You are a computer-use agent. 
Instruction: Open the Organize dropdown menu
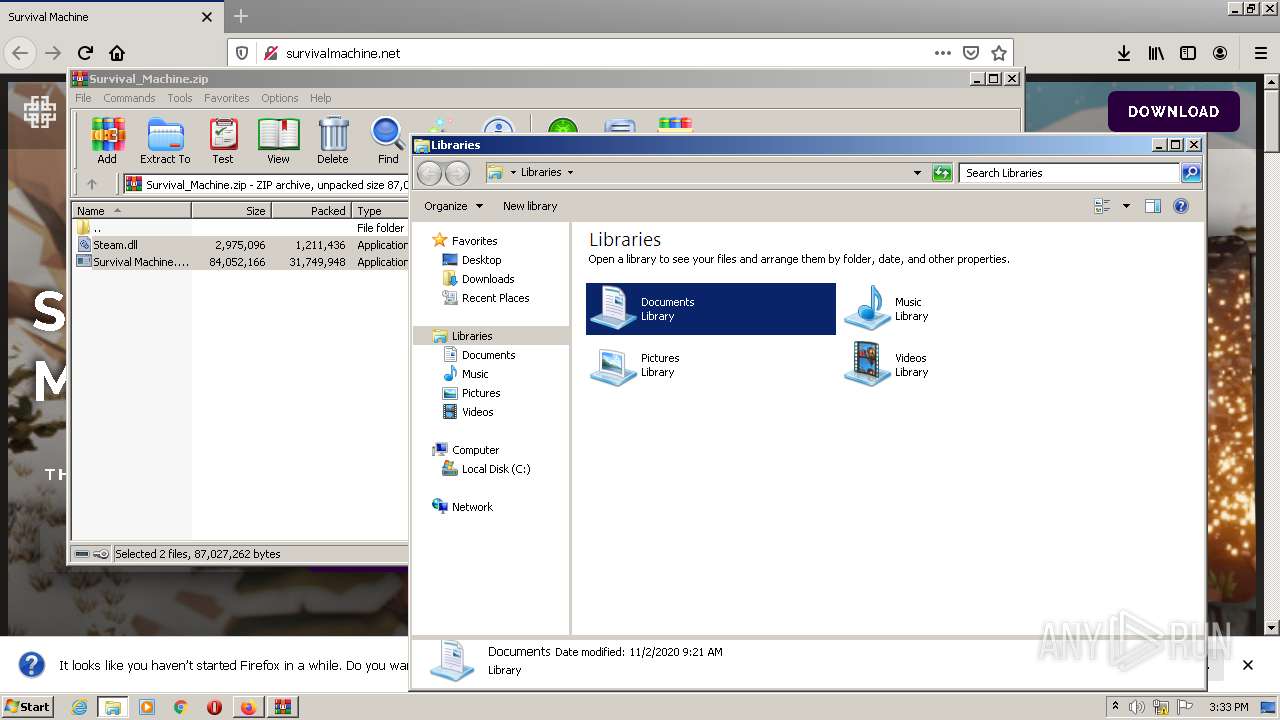453,206
